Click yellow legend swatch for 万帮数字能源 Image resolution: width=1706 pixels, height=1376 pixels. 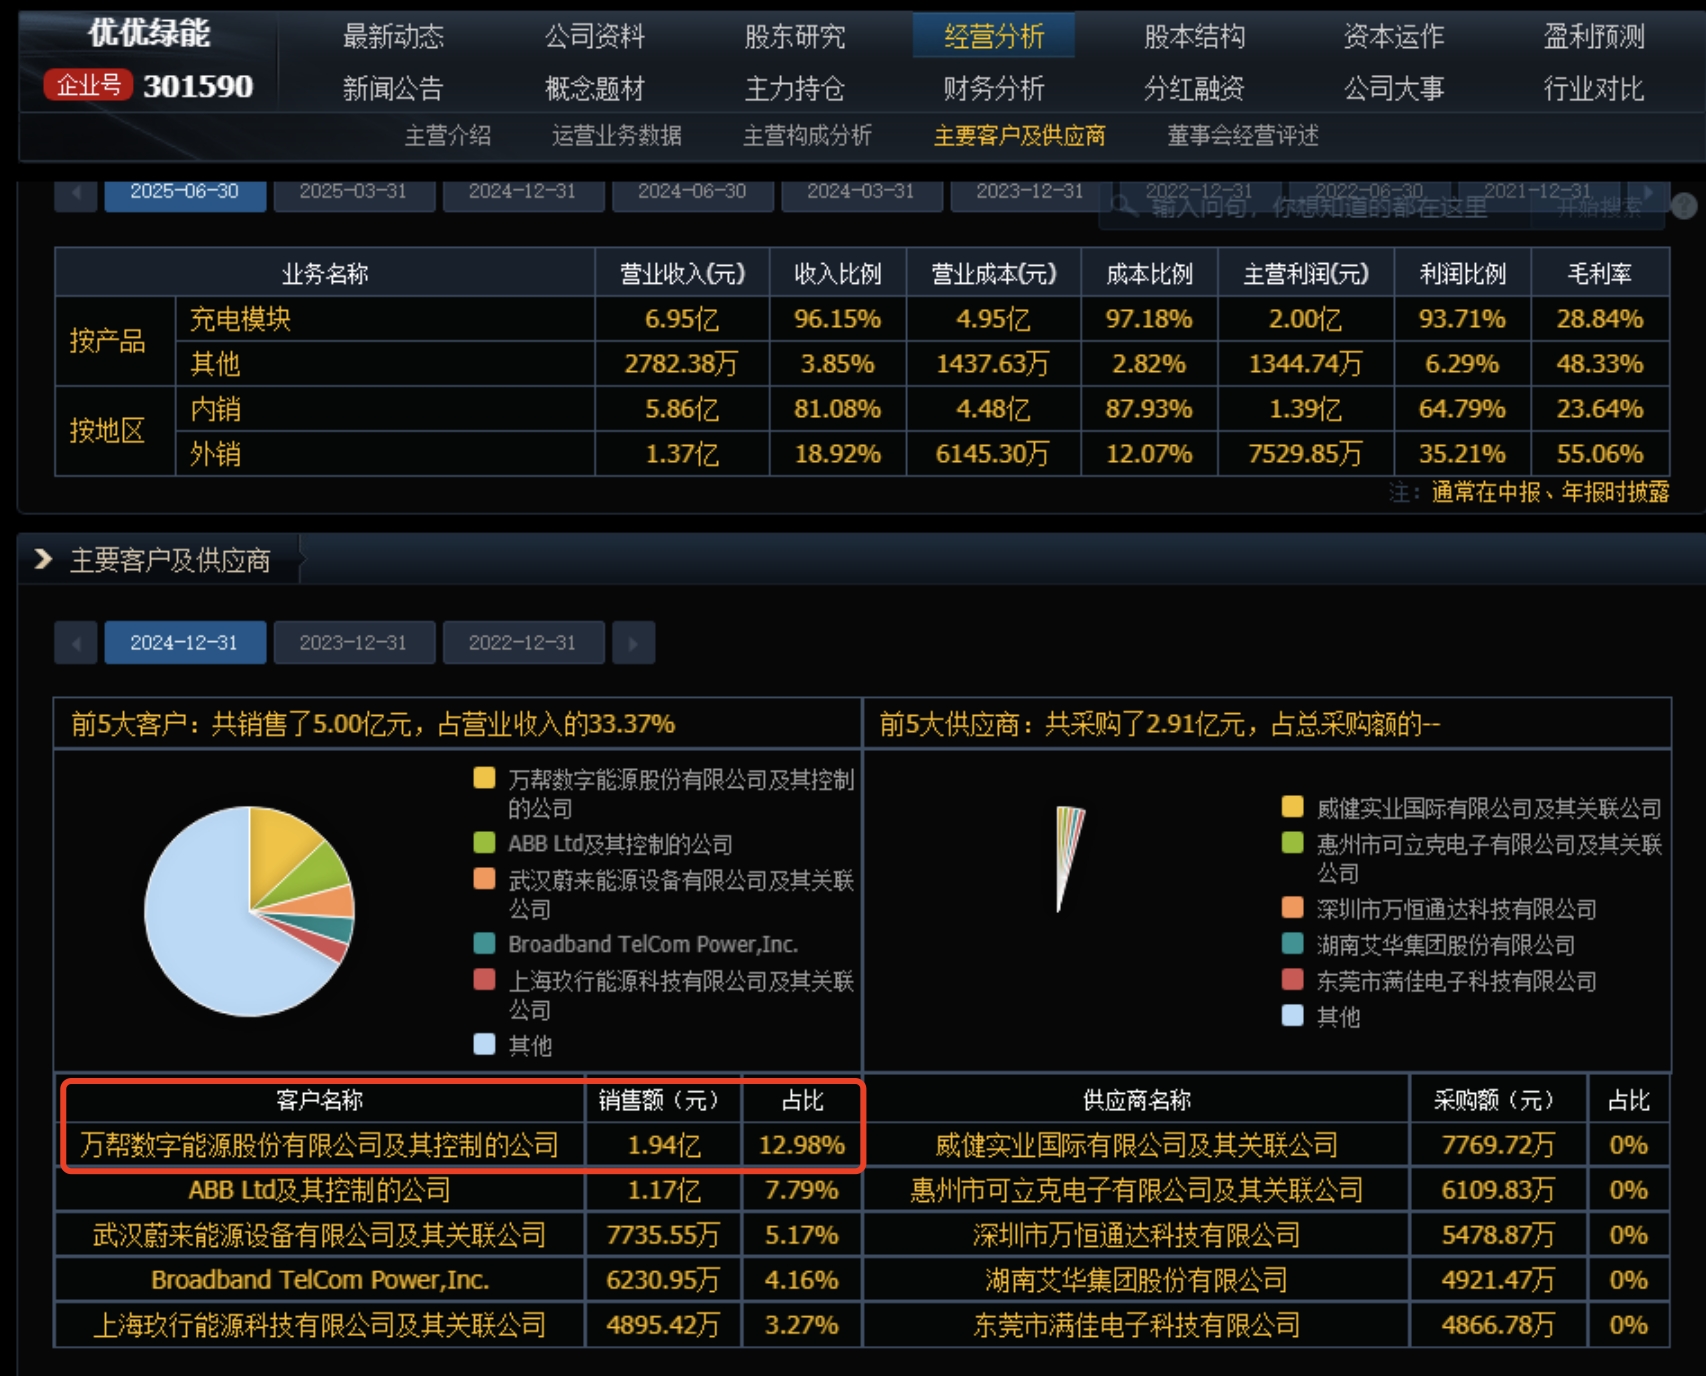pos(484,778)
